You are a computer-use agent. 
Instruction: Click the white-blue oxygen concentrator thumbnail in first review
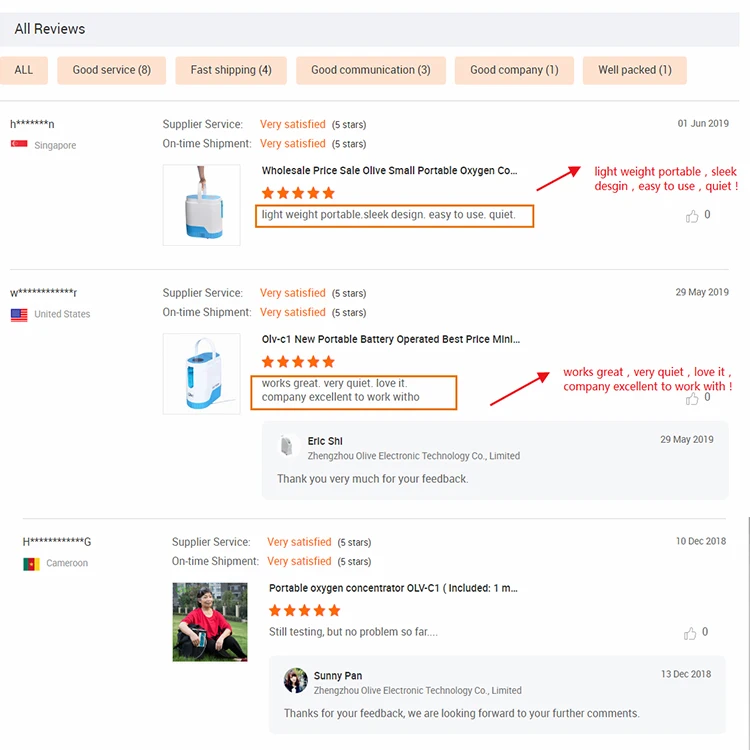(201, 205)
